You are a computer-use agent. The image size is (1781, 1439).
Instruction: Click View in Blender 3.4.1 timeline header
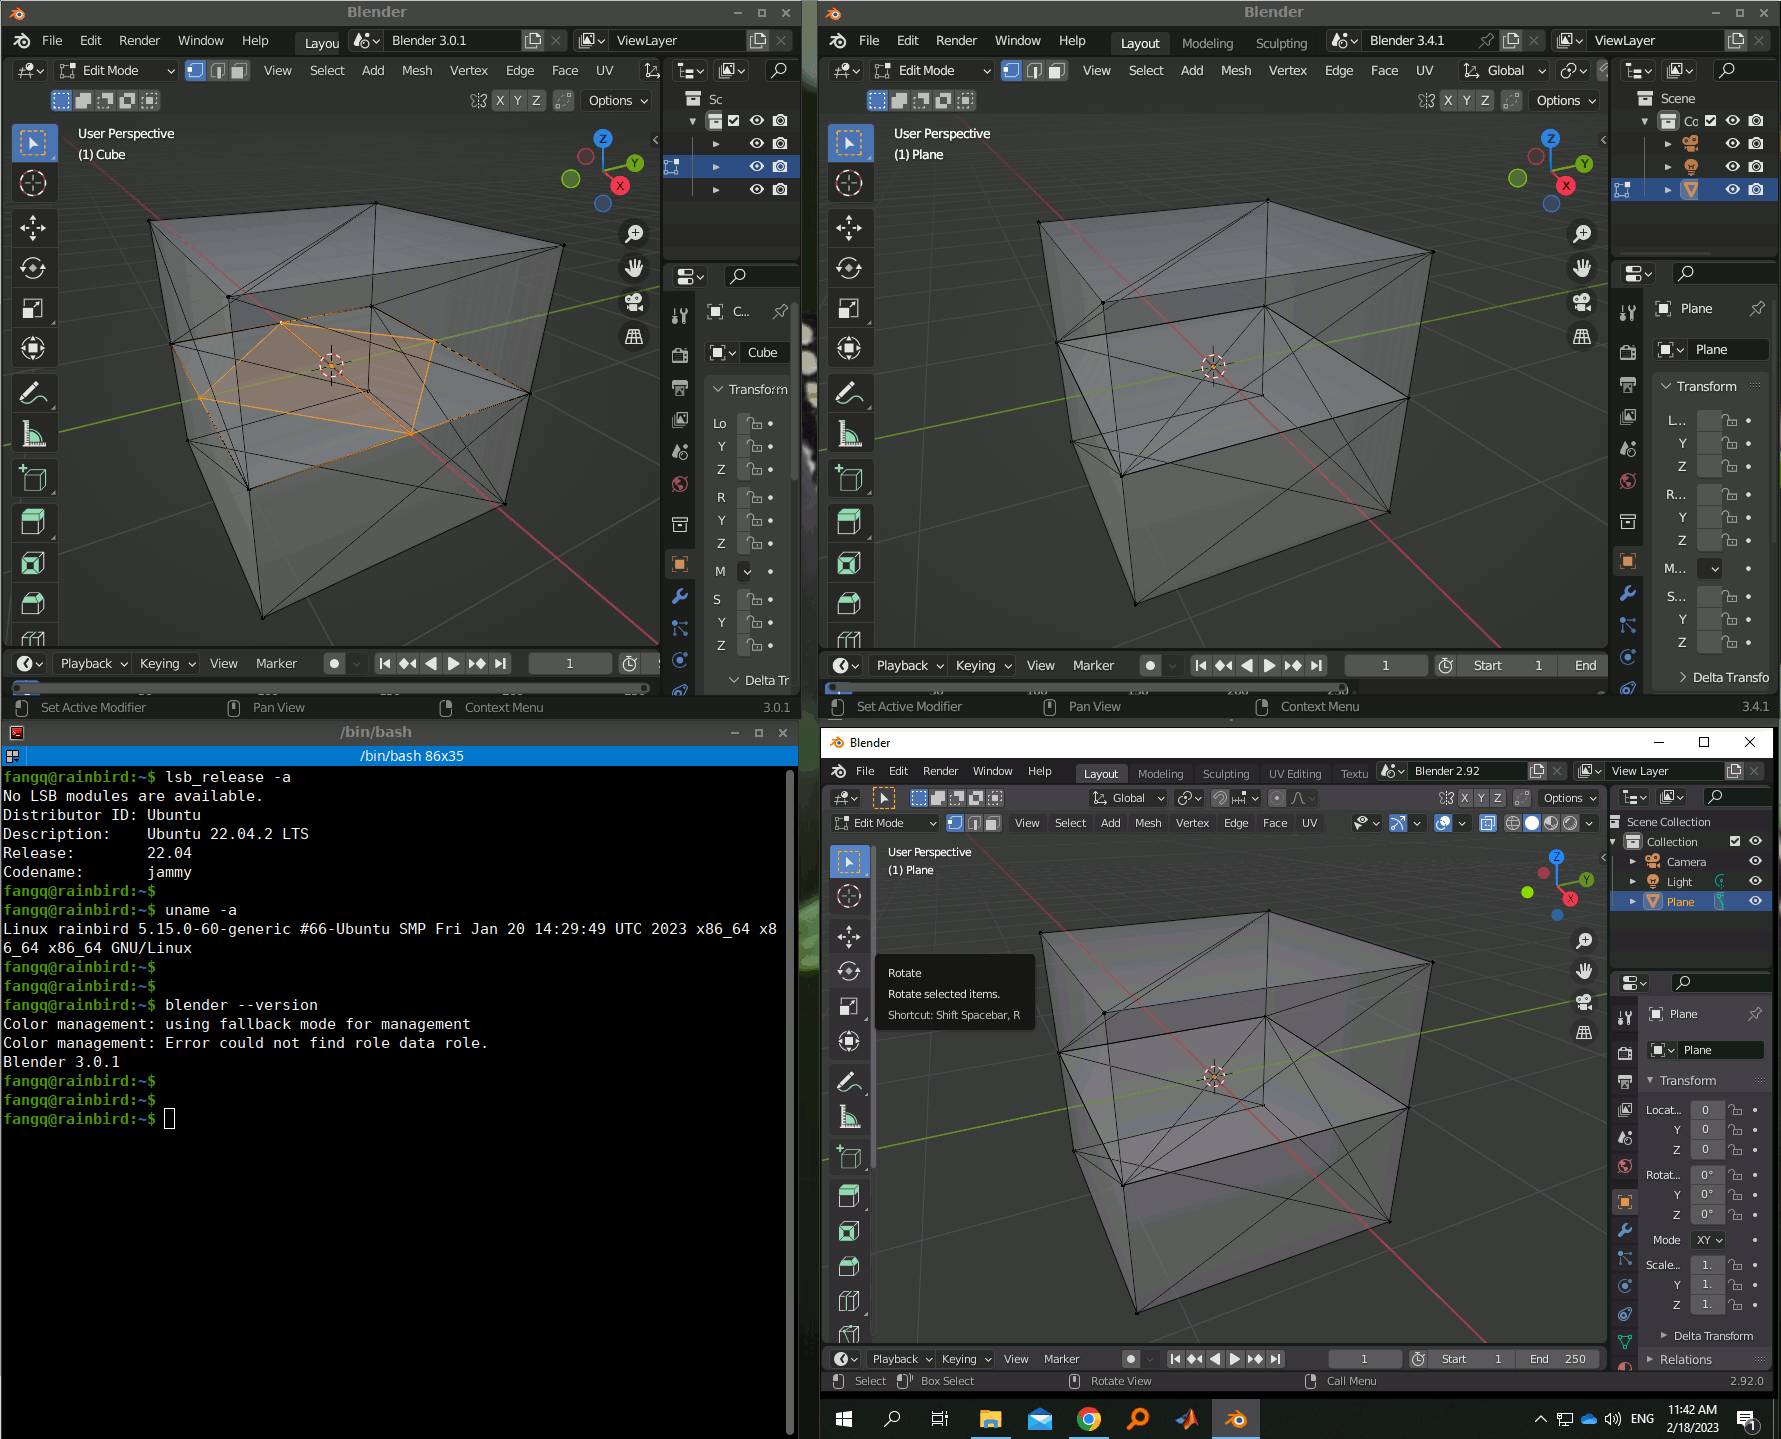(1040, 666)
